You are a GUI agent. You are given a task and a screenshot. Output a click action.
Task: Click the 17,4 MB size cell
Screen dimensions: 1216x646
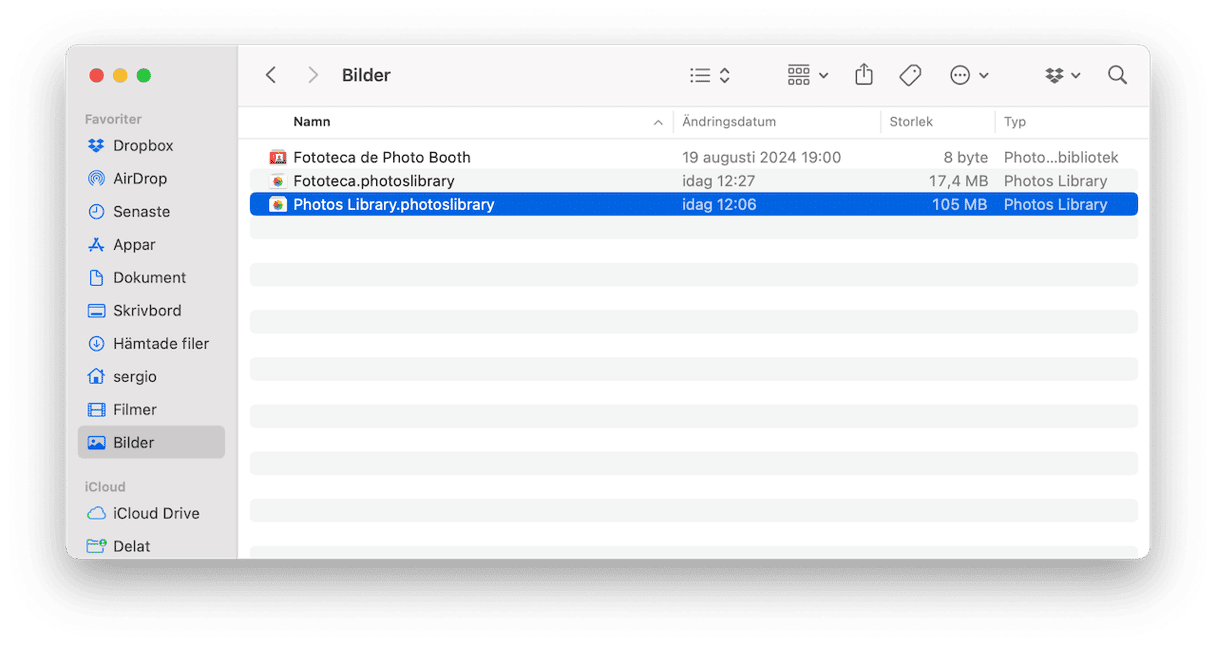pyautogui.click(x=958, y=181)
